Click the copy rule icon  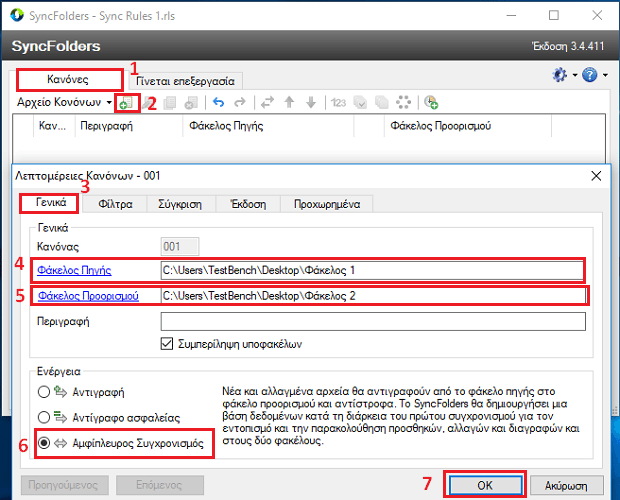click(x=170, y=103)
